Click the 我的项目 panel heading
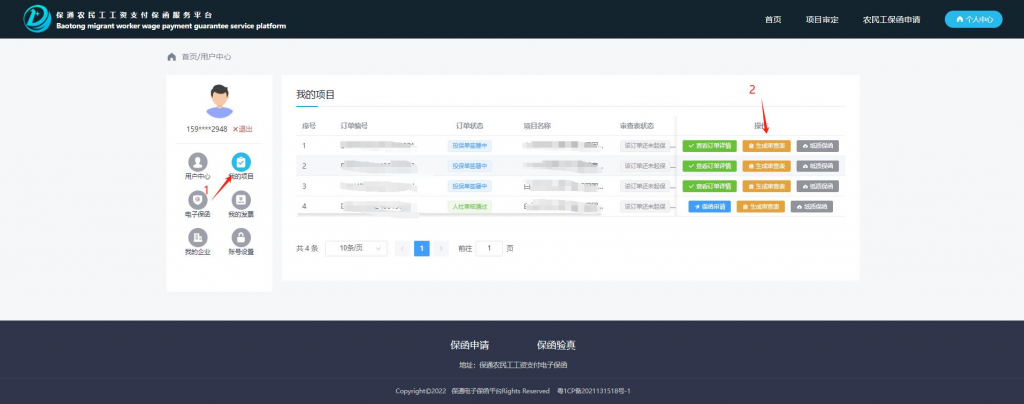This screenshot has width=1024, height=404. (x=315, y=95)
